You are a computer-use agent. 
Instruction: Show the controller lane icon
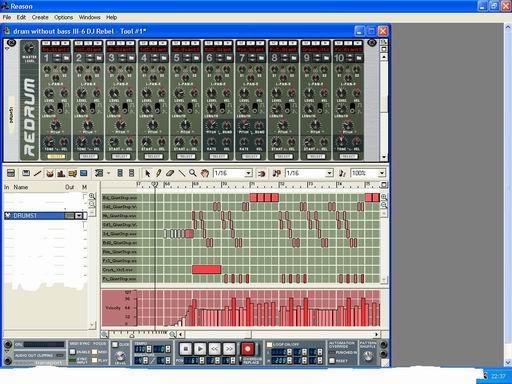[84, 173]
